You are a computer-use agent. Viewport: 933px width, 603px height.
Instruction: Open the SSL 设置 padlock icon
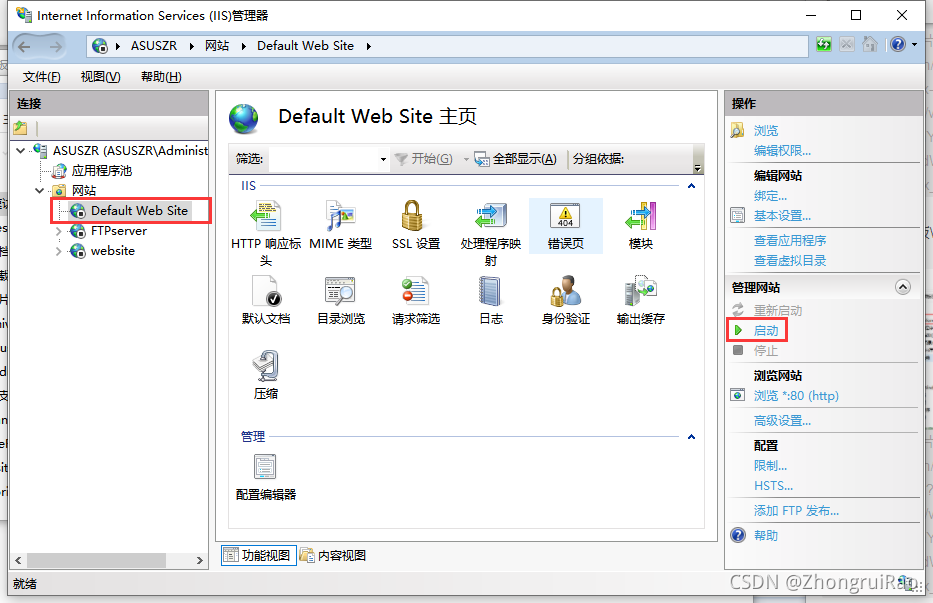click(414, 216)
